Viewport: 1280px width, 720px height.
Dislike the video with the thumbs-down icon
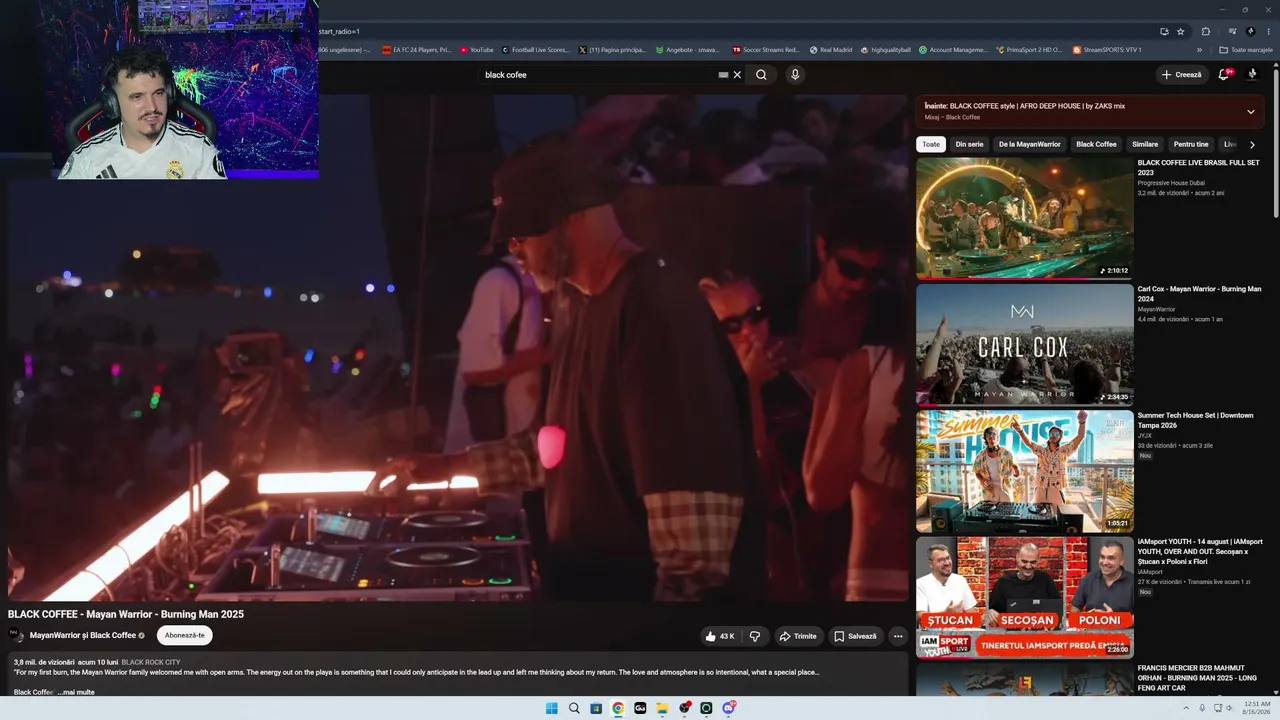tap(755, 636)
